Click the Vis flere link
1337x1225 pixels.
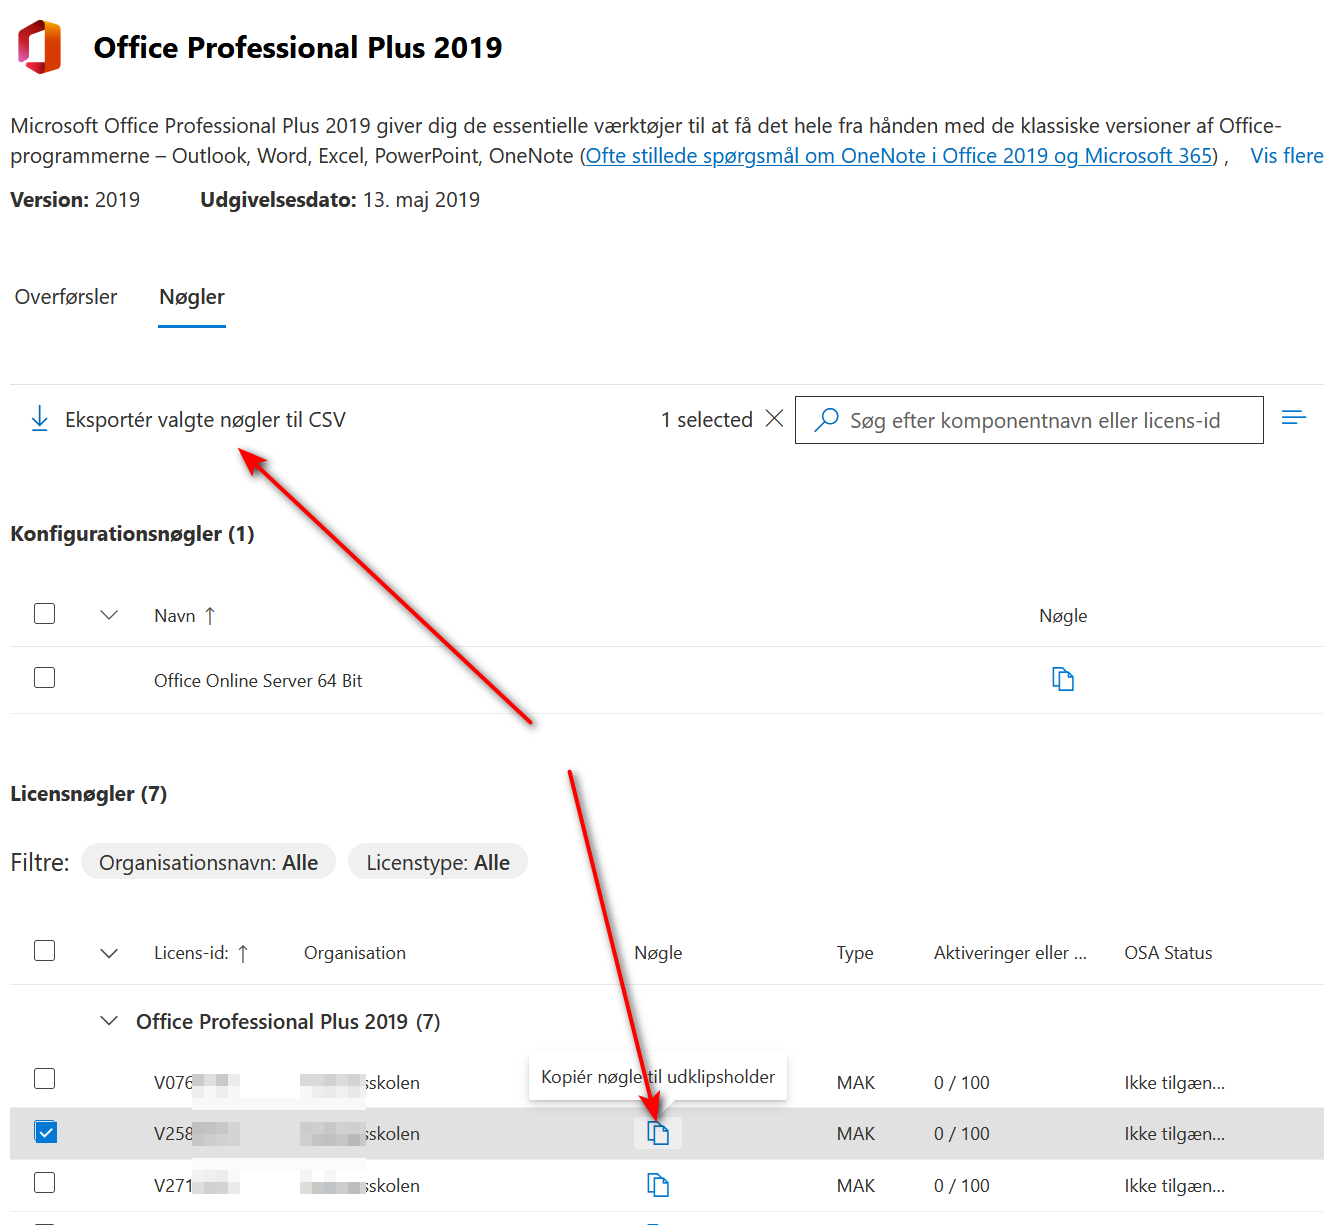tap(1287, 156)
